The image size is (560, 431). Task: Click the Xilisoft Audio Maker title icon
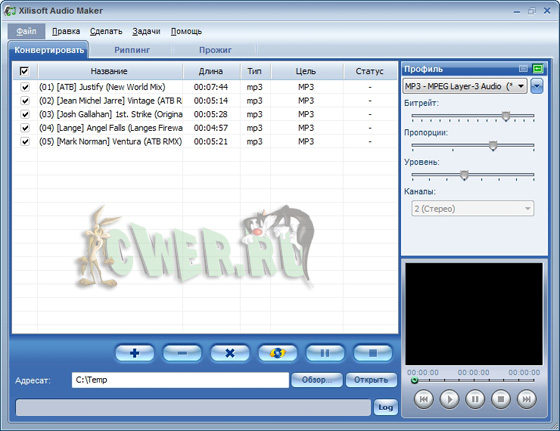(x=10, y=11)
